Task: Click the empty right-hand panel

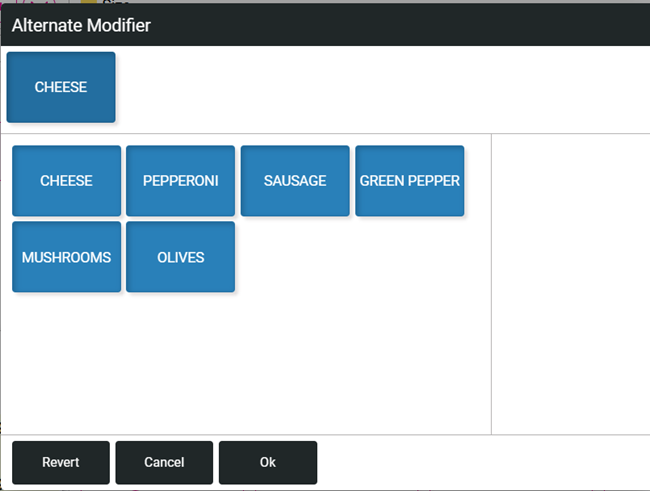Action: click(570, 285)
